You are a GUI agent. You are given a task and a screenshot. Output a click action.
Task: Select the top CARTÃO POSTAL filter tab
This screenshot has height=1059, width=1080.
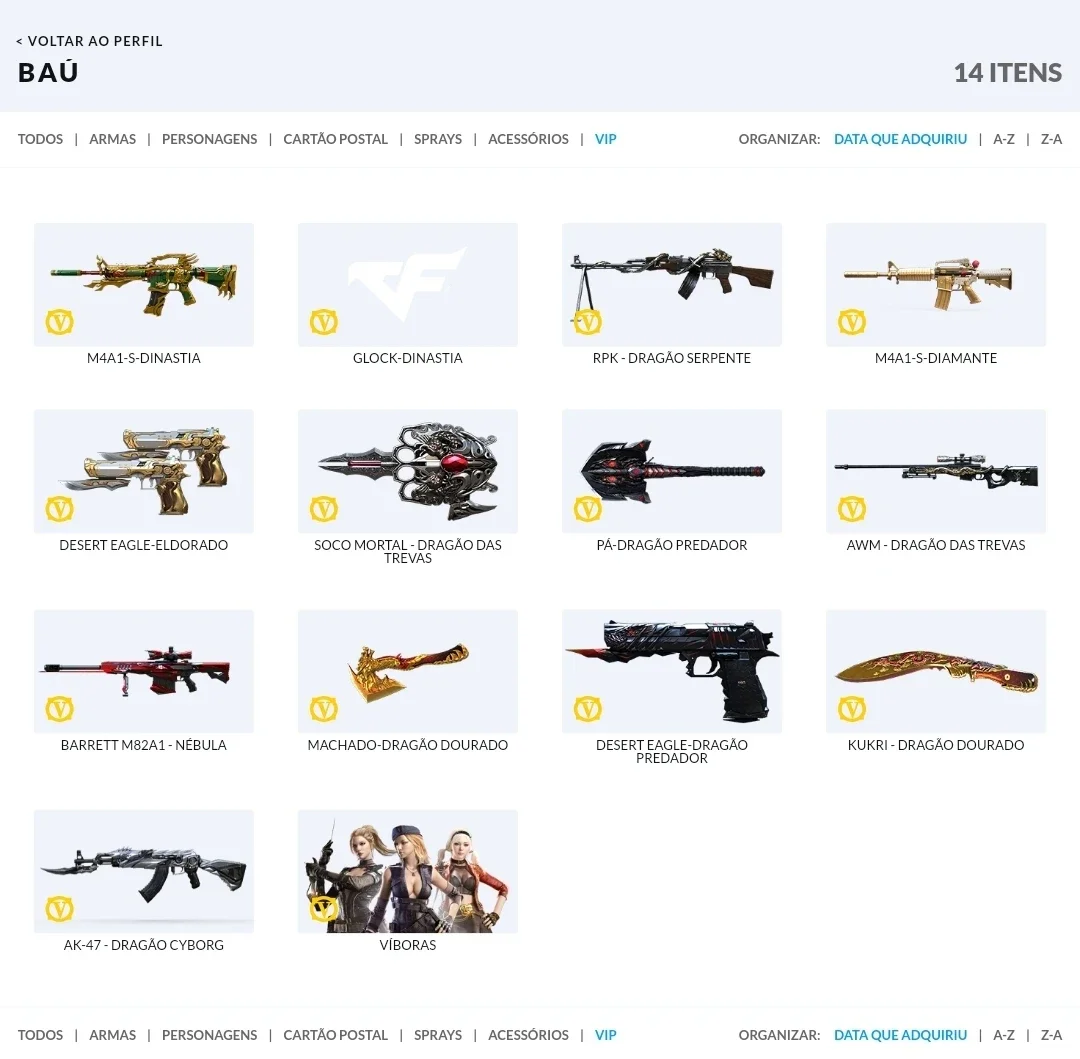(x=335, y=139)
